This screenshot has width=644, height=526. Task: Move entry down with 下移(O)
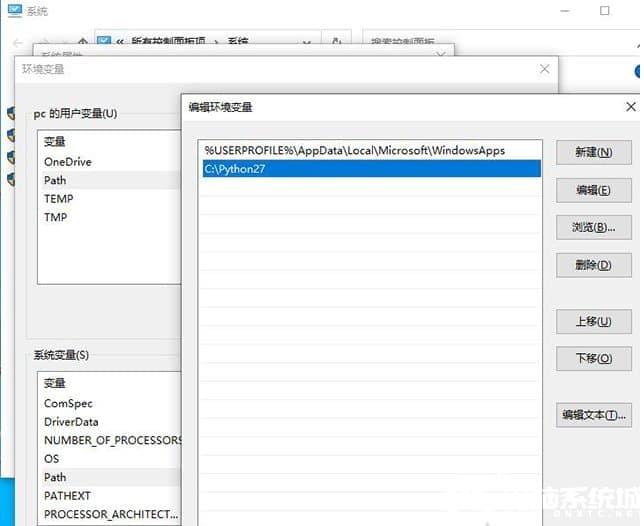pyautogui.click(x=593, y=358)
